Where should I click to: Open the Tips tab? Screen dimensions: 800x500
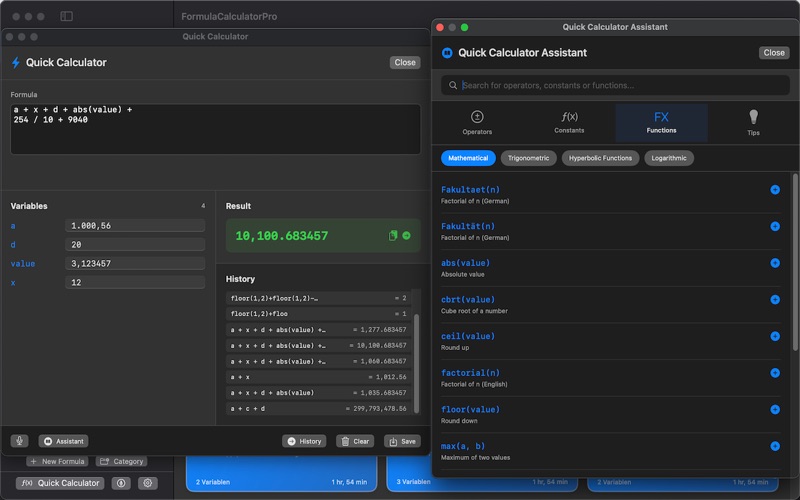click(x=753, y=123)
